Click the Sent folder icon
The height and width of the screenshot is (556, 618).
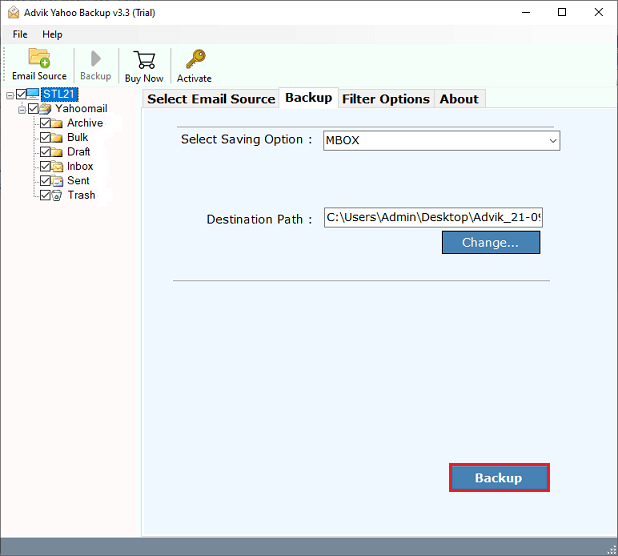click(x=57, y=181)
